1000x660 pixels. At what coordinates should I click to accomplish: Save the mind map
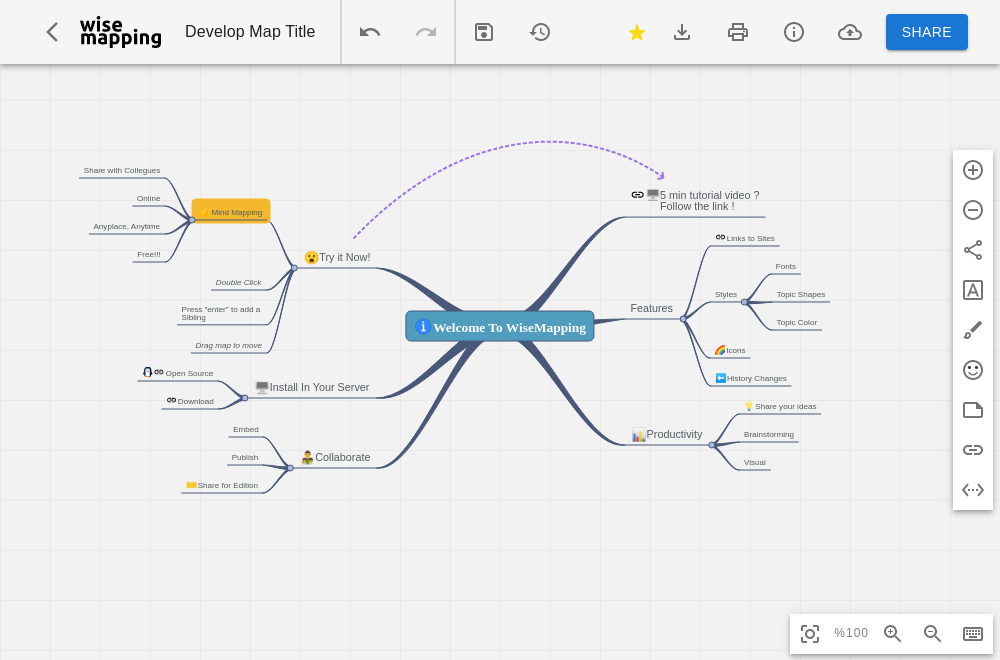(x=484, y=32)
